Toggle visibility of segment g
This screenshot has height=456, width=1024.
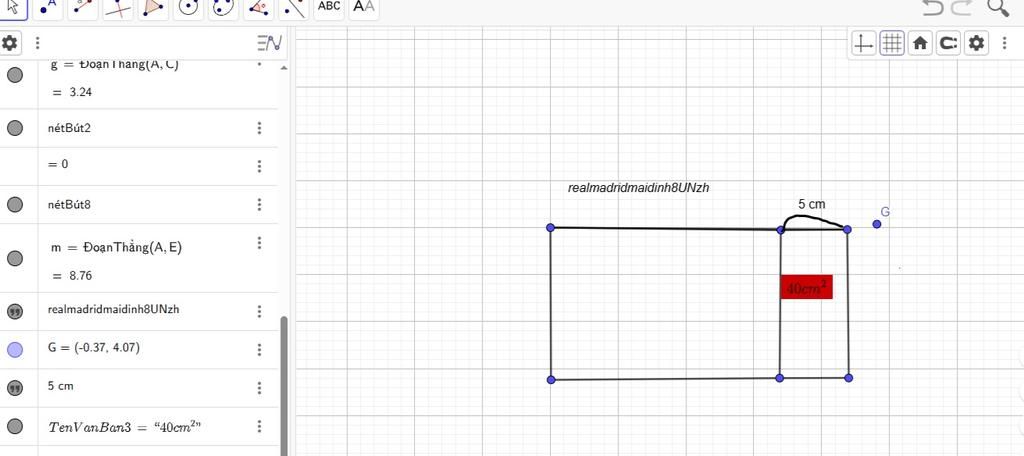click(15, 75)
